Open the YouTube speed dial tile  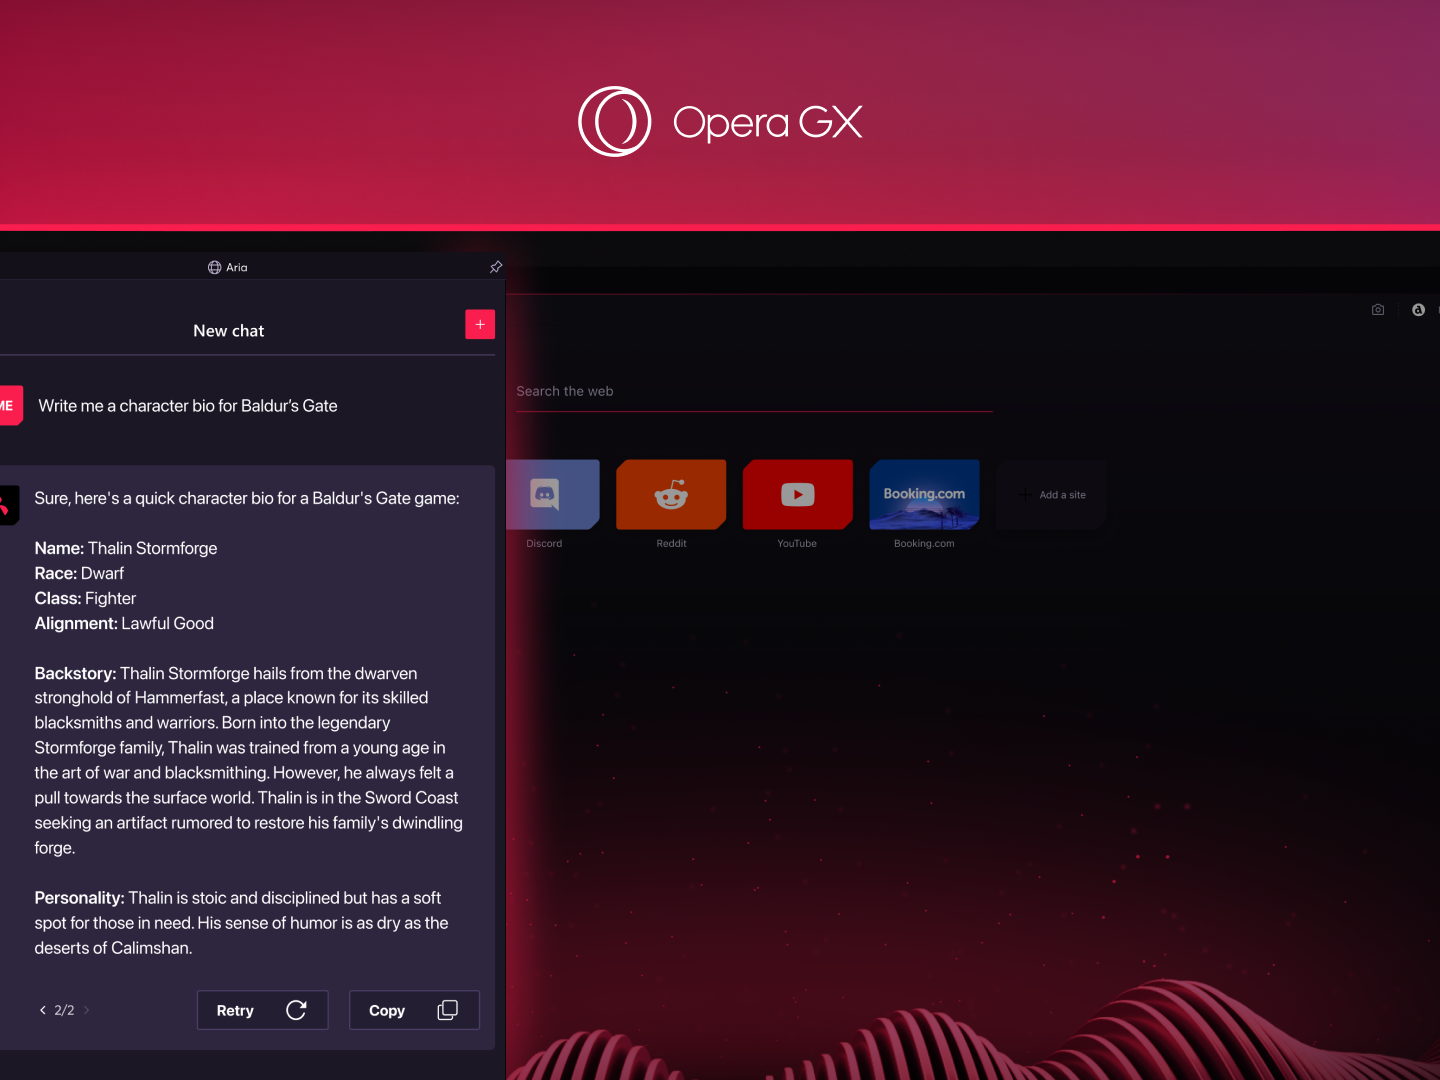coord(798,495)
